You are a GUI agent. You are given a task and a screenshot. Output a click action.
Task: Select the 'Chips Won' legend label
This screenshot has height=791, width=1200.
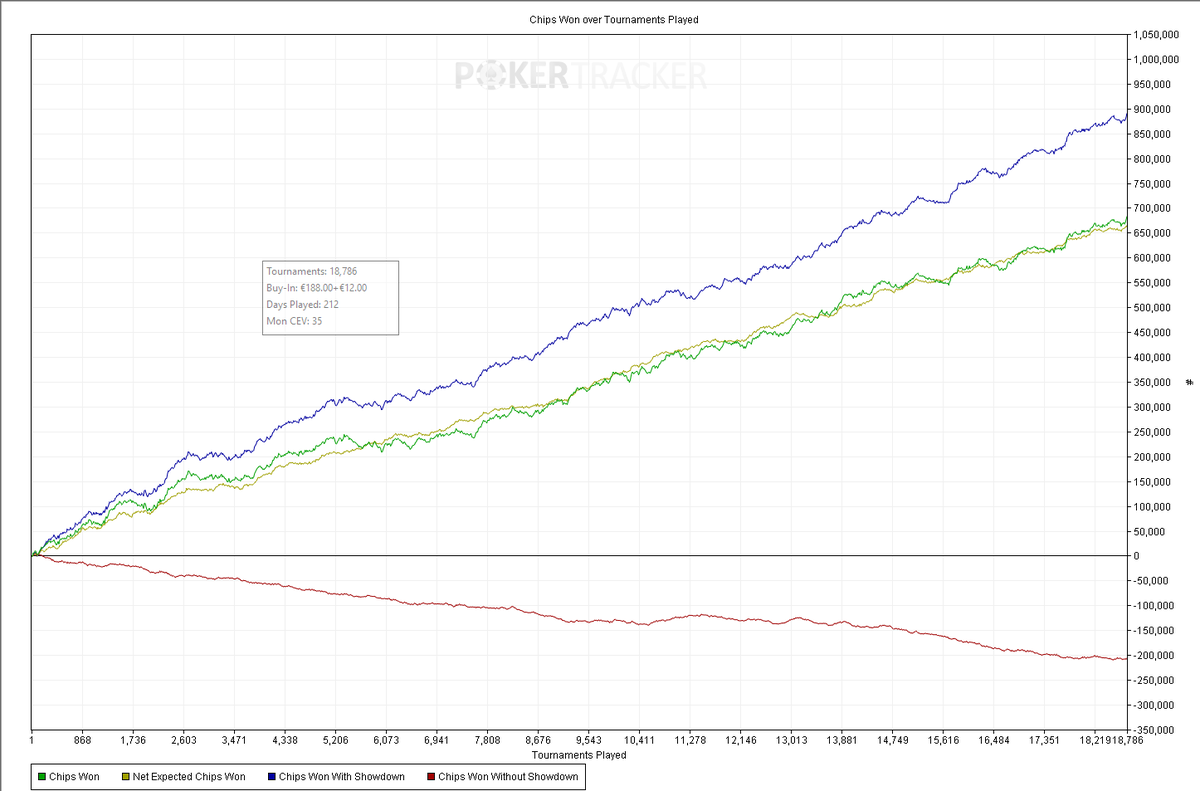click(74, 776)
